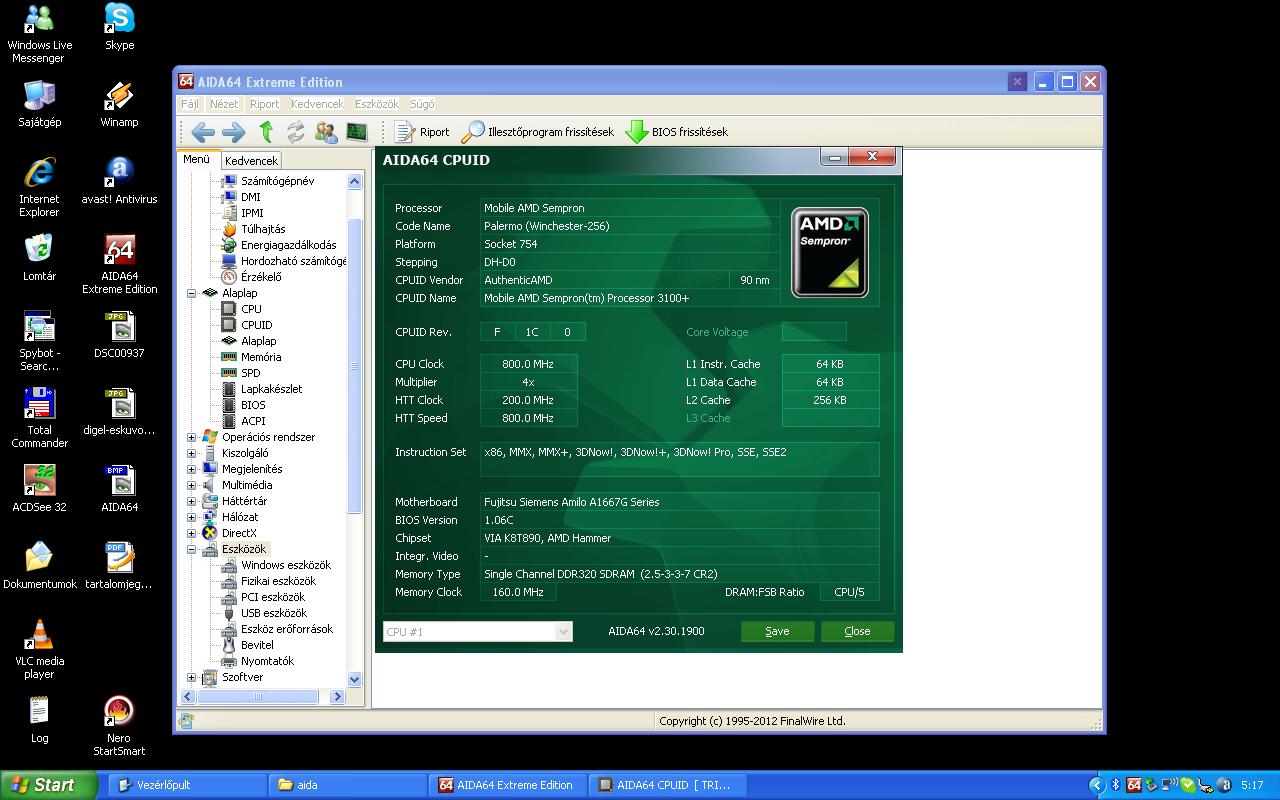Image resolution: width=1280 pixels, height=800 pixels.
Task: Go back with the blue left arrow
Action: tap(203, 132)
